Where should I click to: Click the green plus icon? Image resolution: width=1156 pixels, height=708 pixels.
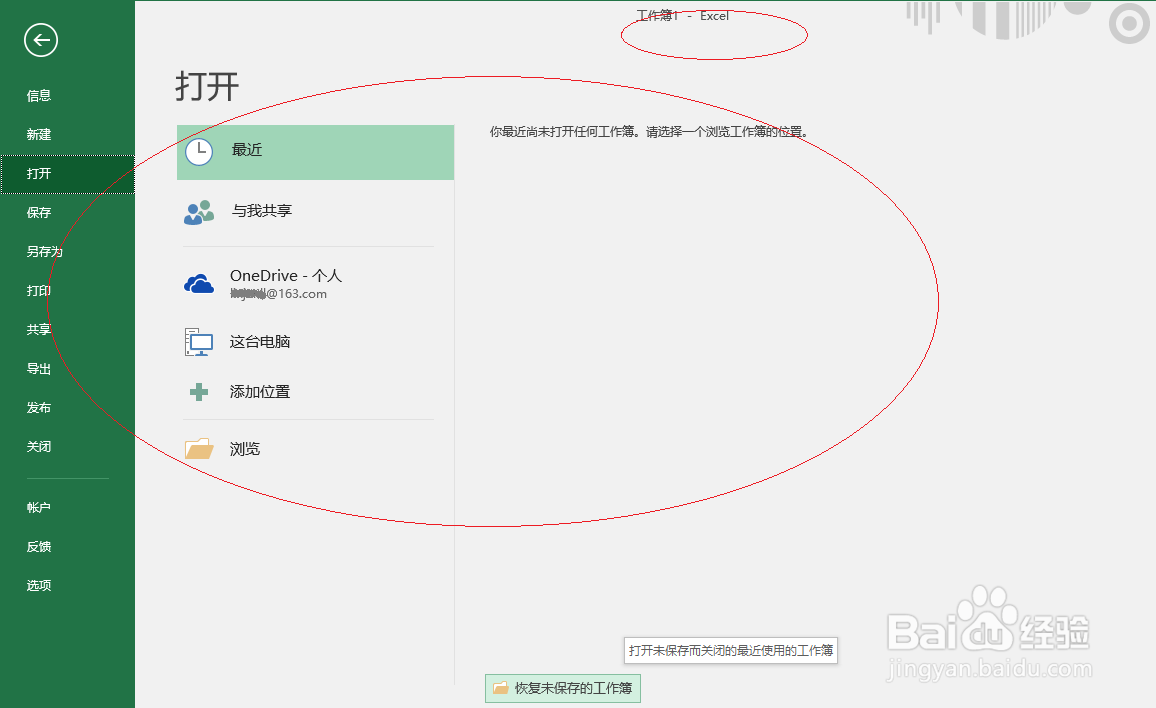coord(199,392)
